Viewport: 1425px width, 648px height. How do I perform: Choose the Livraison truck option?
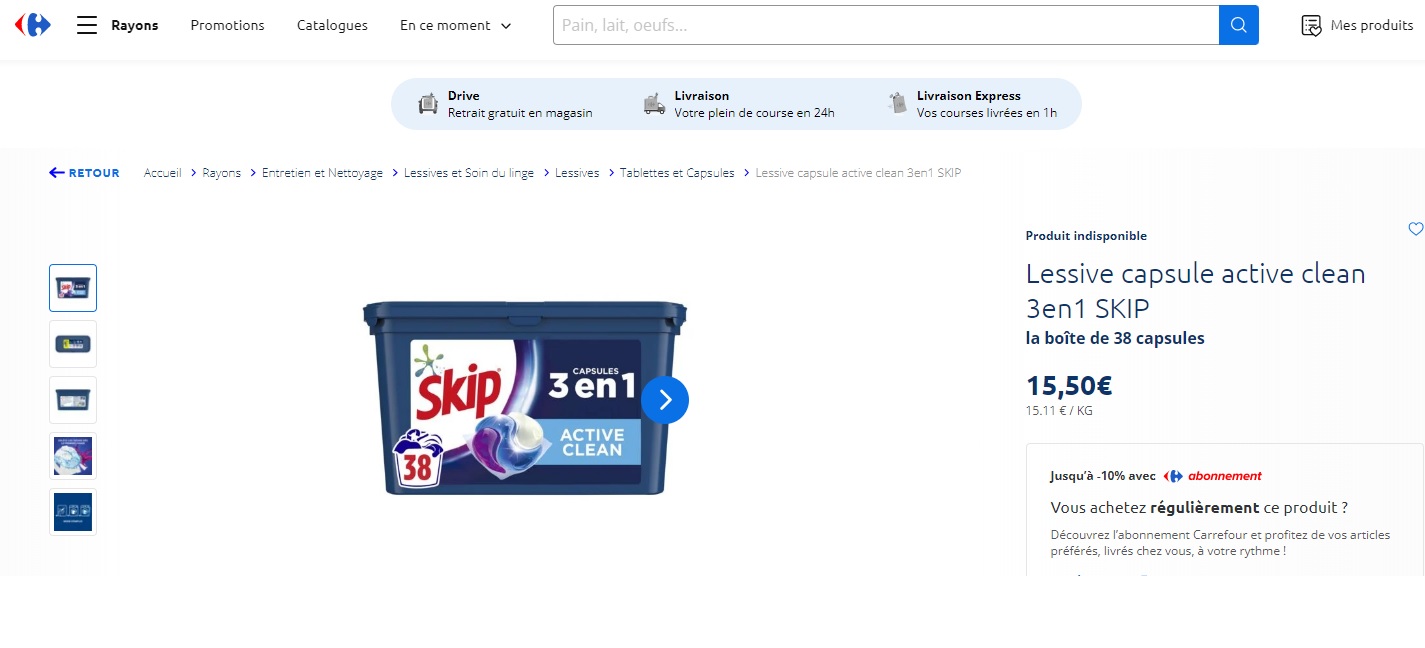coord(738,104)
